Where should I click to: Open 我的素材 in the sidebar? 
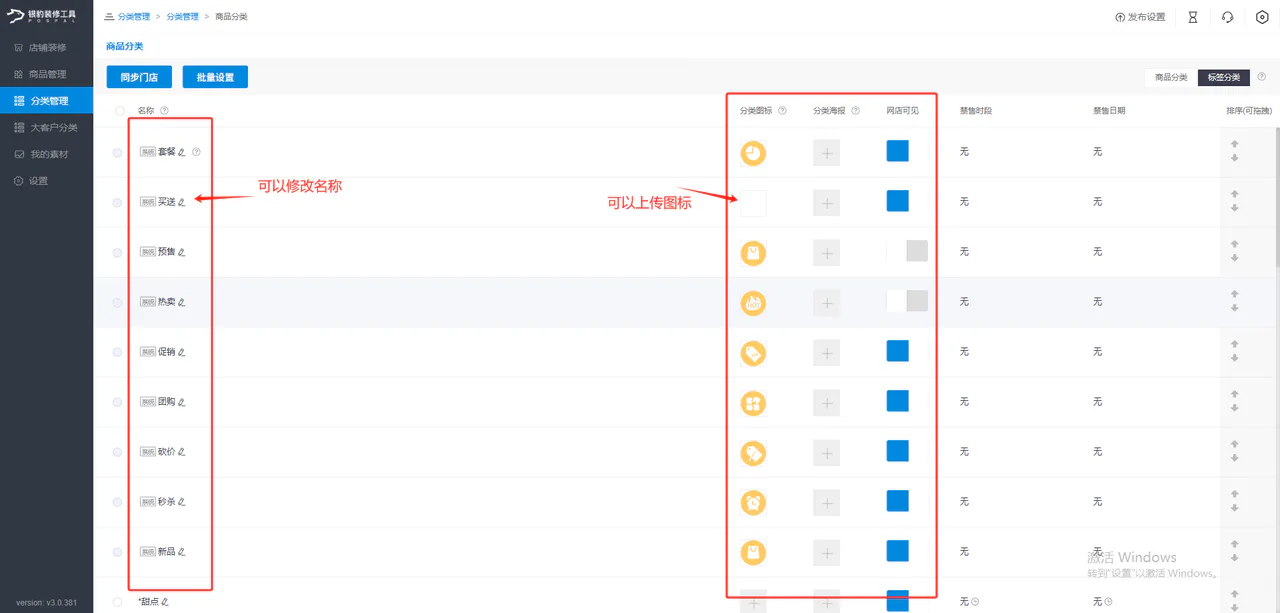46,154
